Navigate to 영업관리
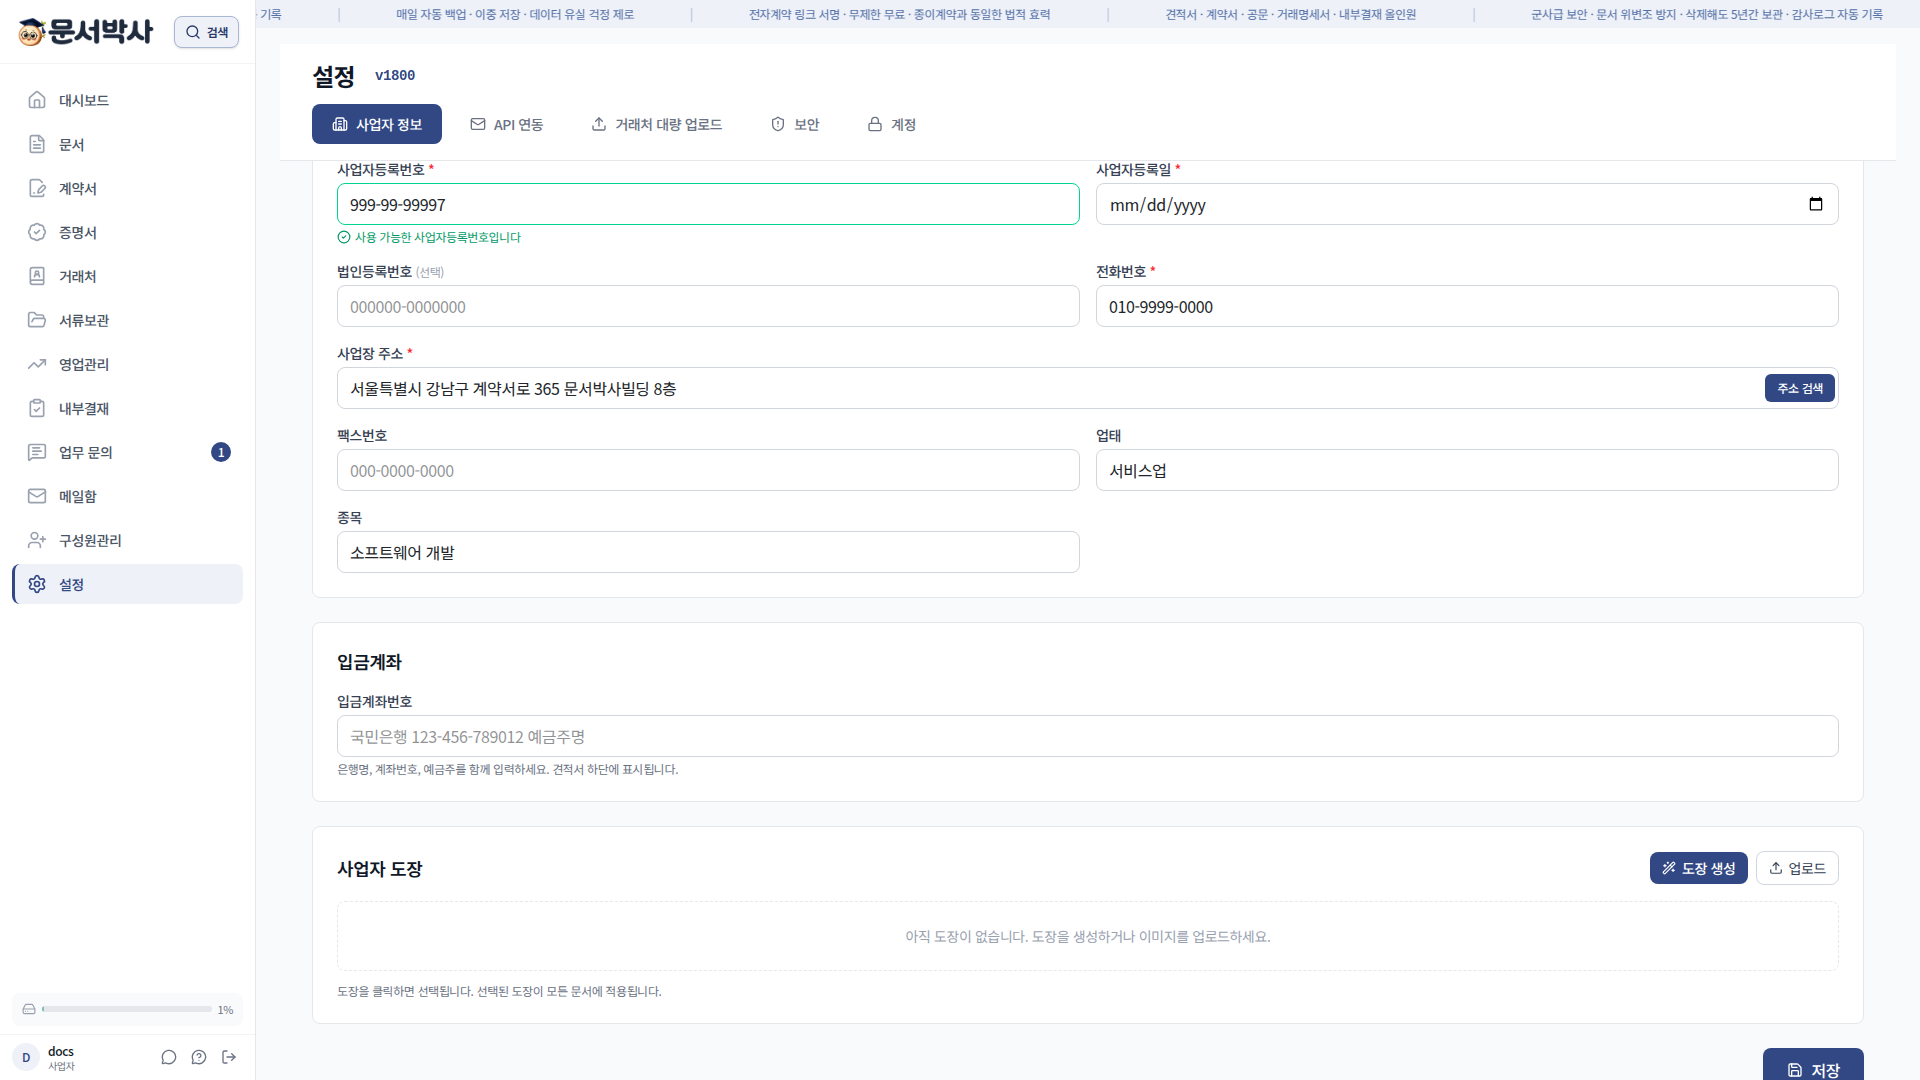 coord(127,364)
